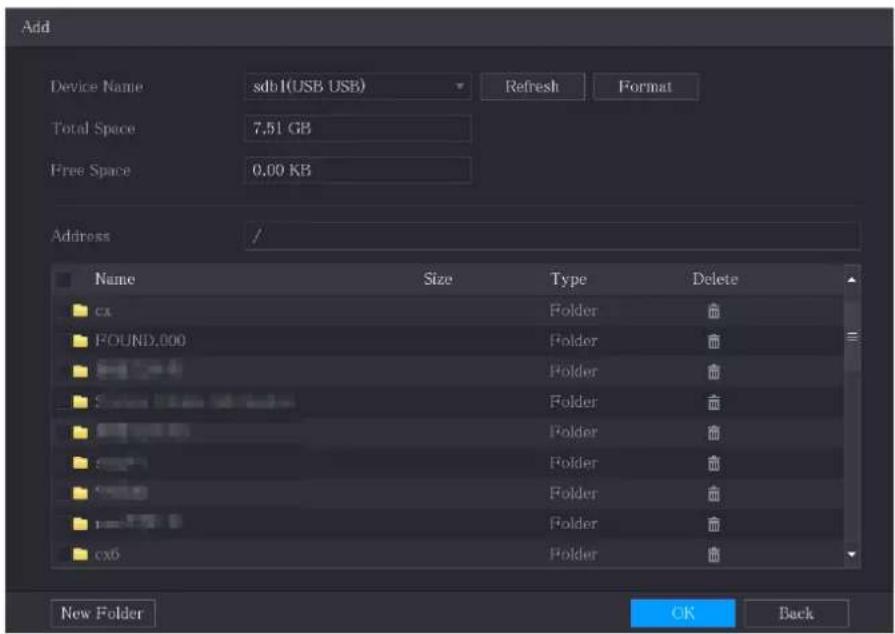Go Back from the Add dialog

click(796, 613)
